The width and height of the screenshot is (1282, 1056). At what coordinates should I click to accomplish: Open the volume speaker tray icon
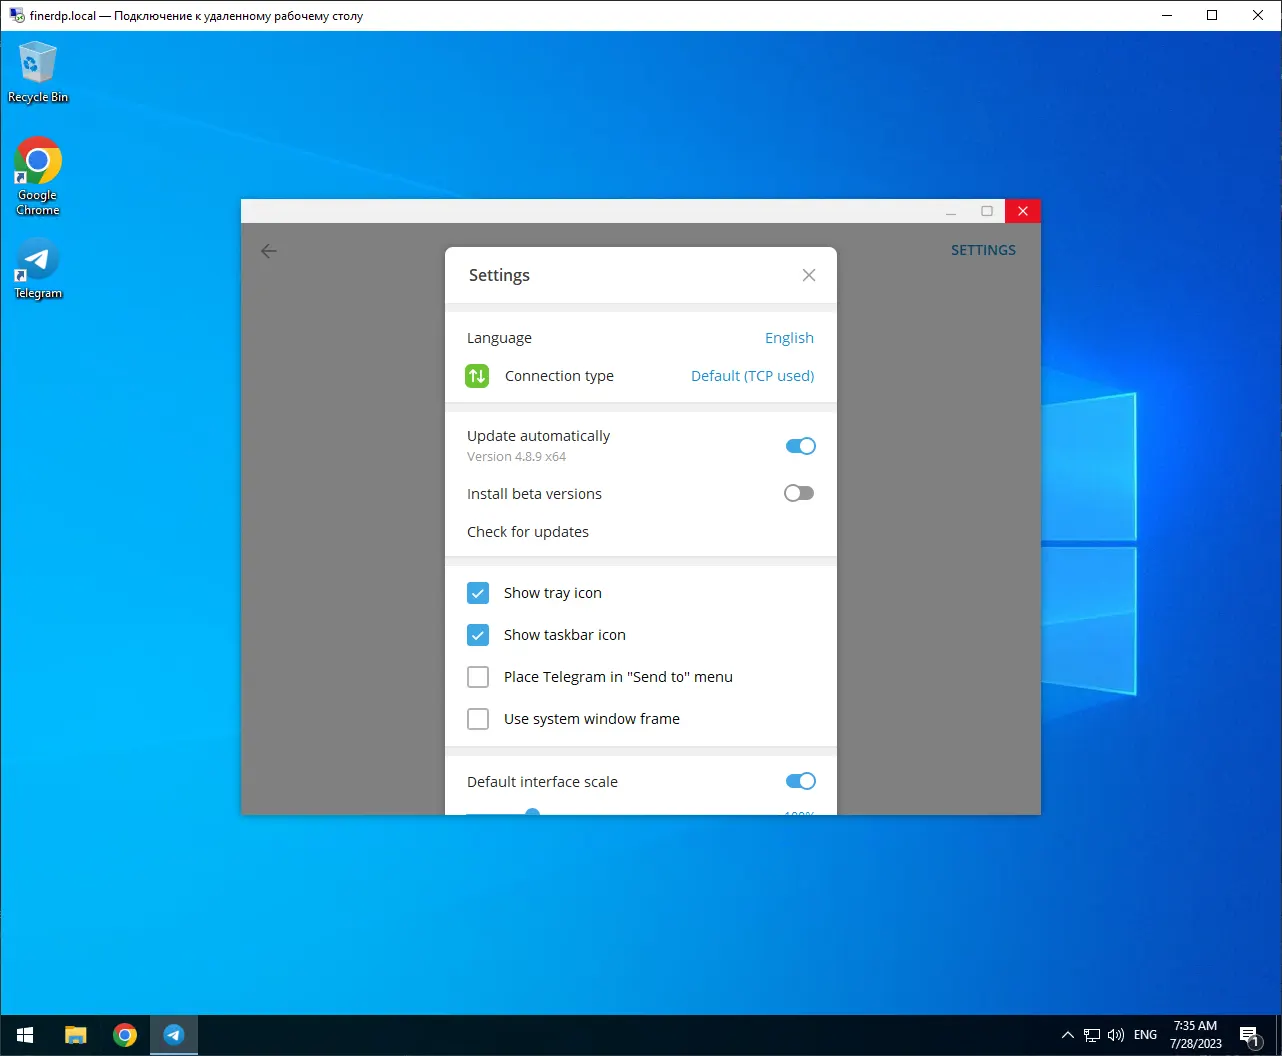[1116, 1035]
